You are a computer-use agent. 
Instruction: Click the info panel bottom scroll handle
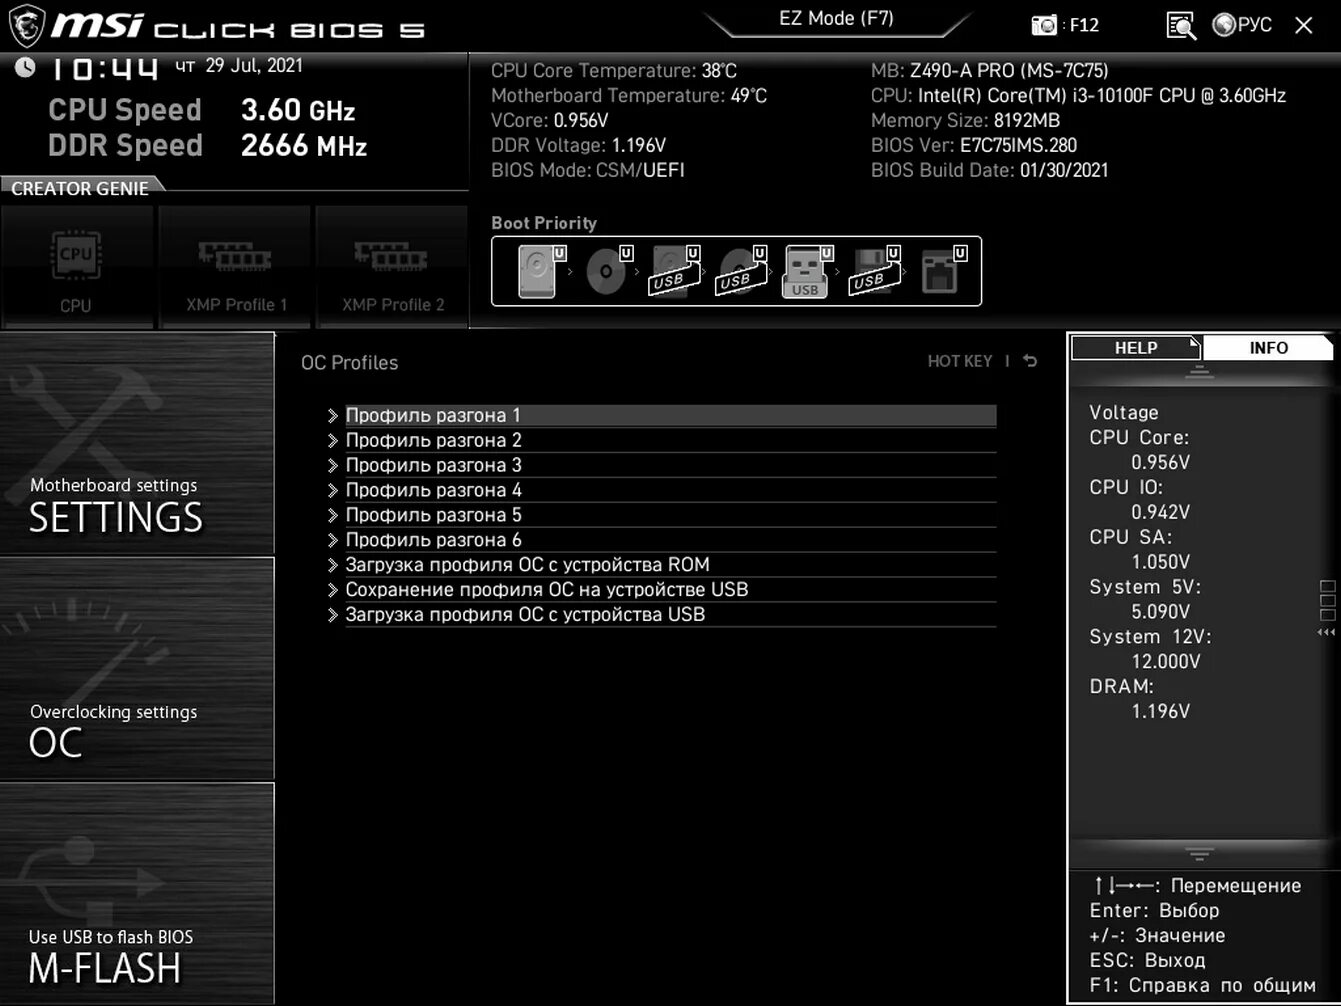(x=1199, y=853)
